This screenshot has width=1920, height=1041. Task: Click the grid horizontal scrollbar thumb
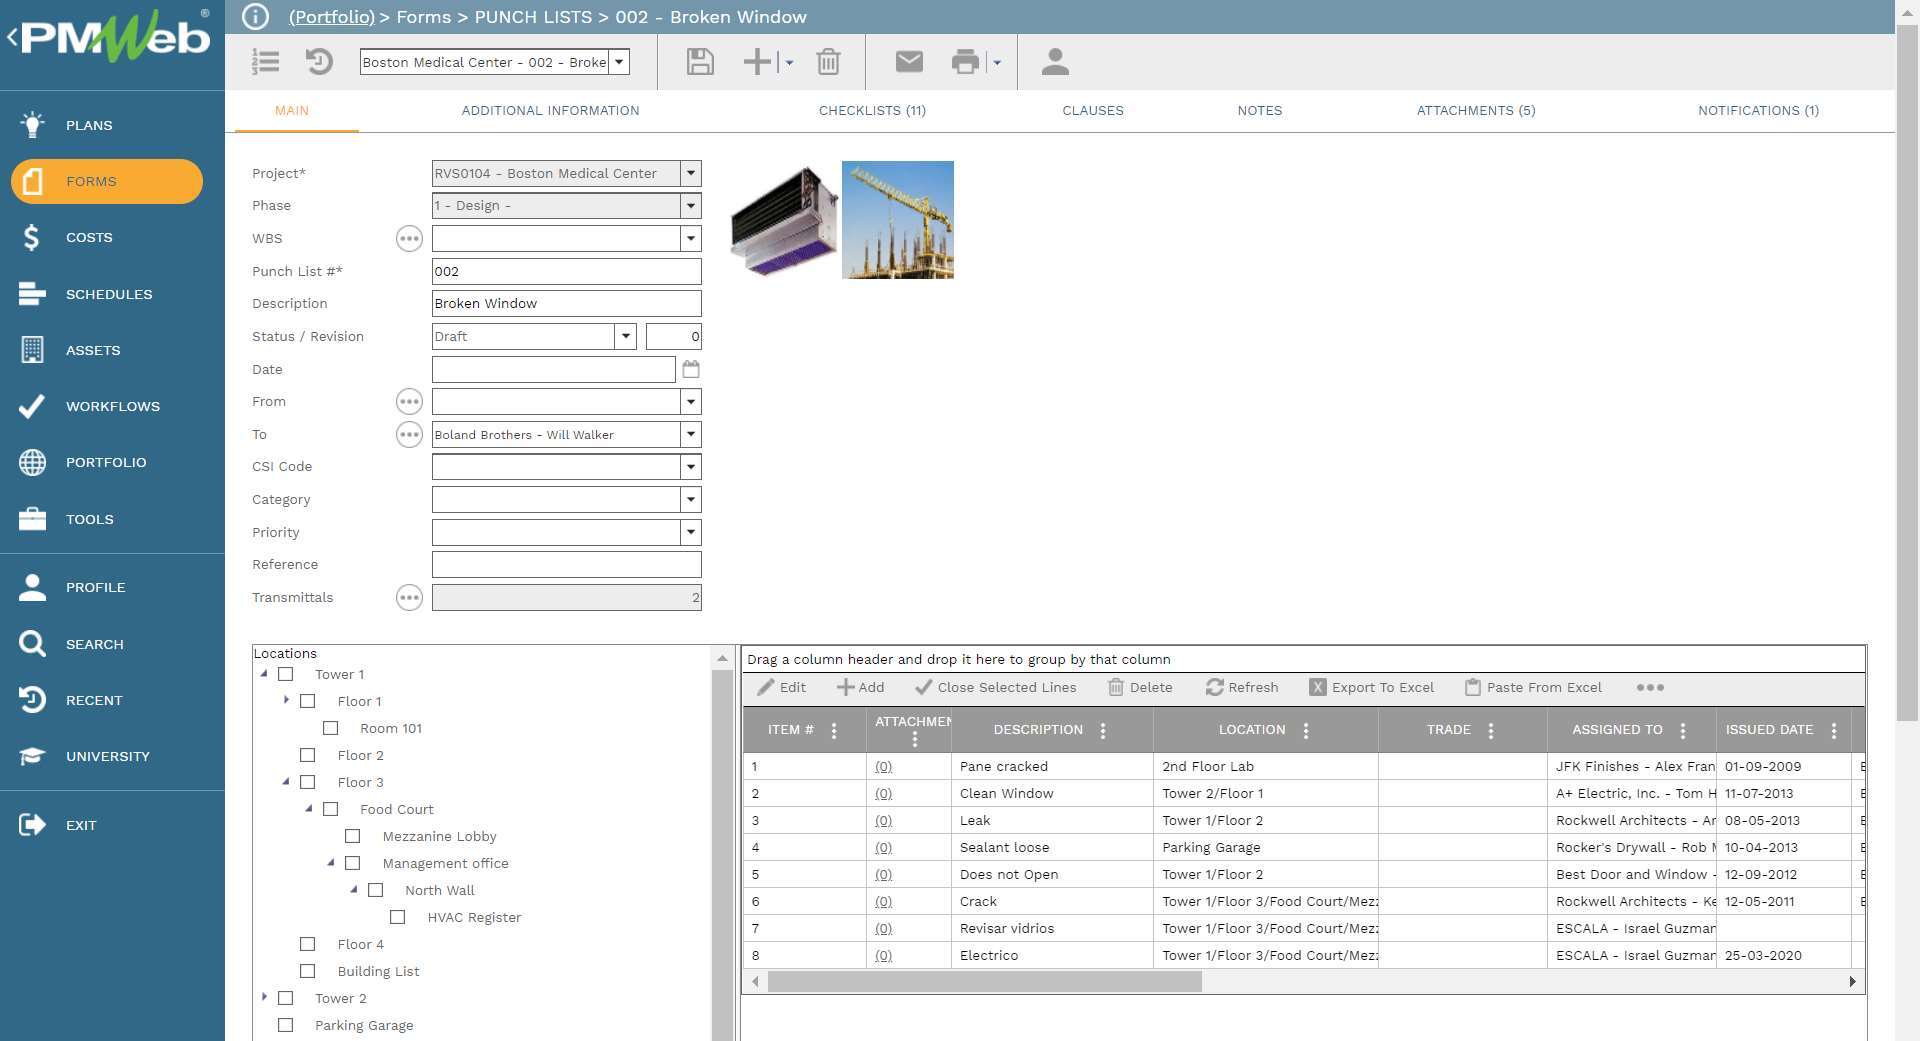pos(984,982)
